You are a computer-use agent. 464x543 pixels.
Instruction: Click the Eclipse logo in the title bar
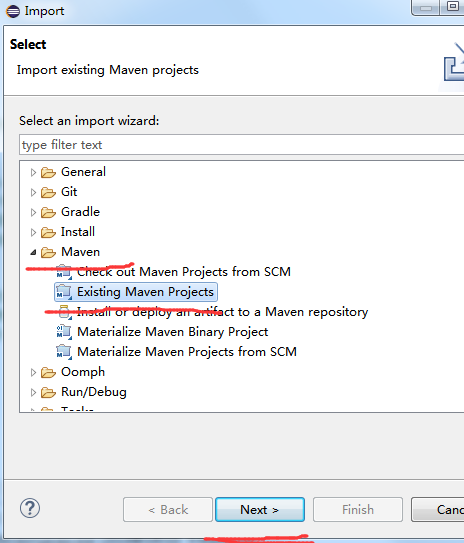[13, 11]
